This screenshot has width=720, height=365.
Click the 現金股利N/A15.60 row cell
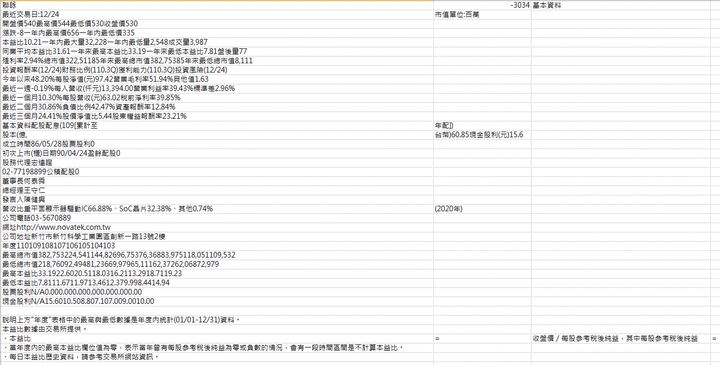(x=217, y=301)
